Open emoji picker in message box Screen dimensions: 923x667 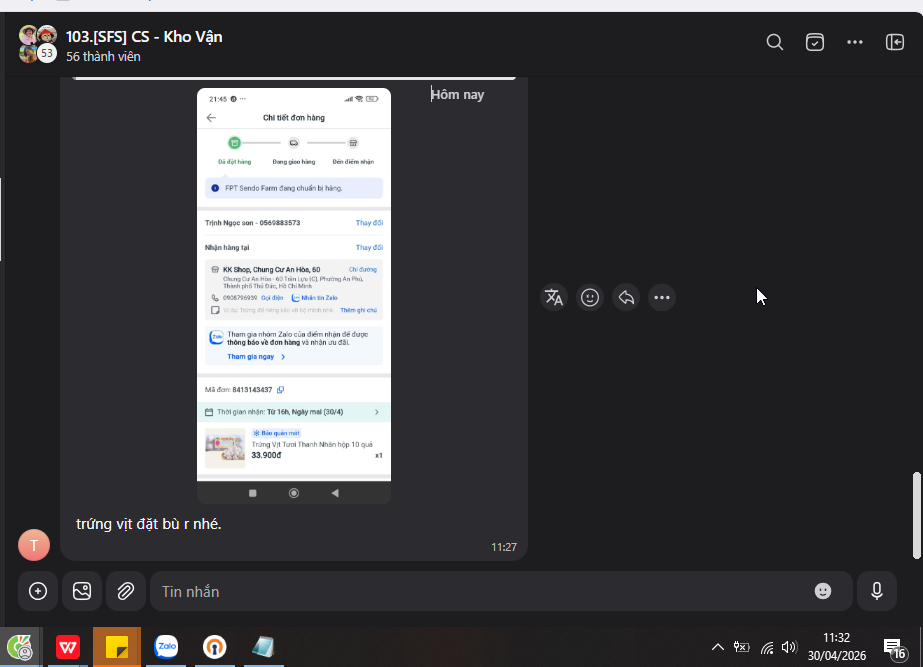point(823,591)
